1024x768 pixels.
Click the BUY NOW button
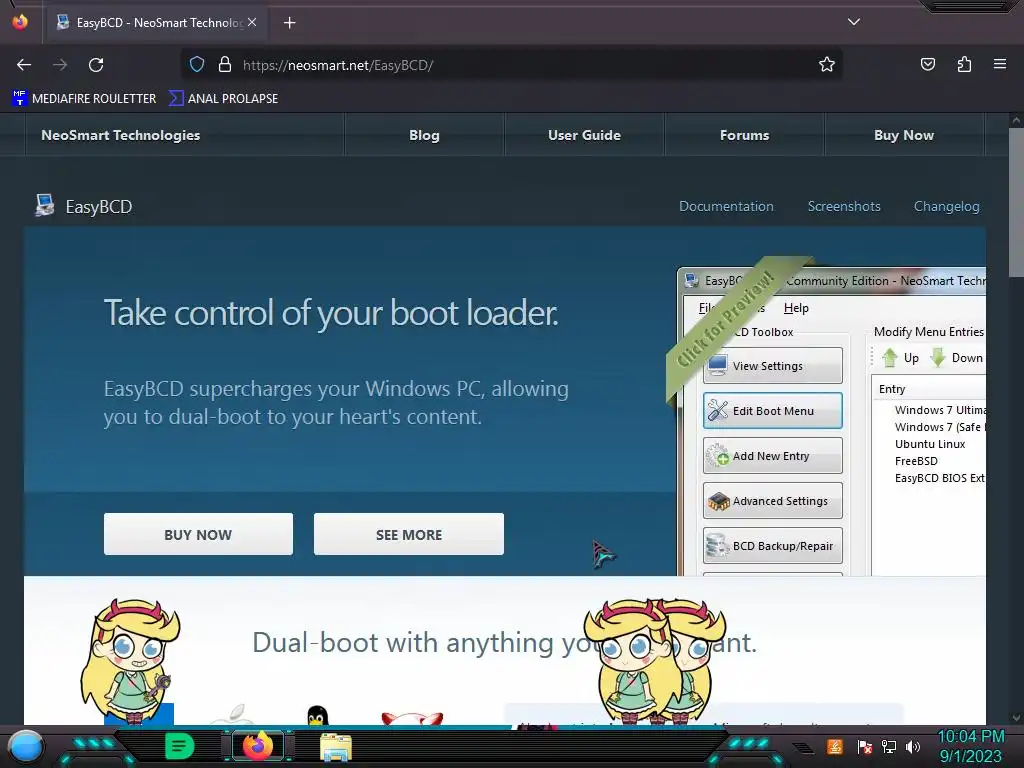(198, 534)
